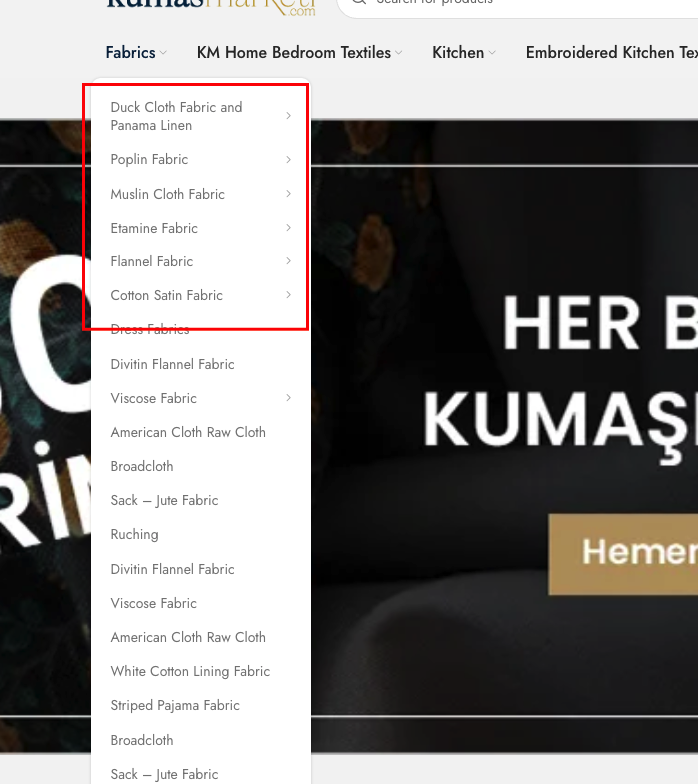Open last Sack – Jute Fabric entry
The image size is (698, 784).
tap(164, 774)
